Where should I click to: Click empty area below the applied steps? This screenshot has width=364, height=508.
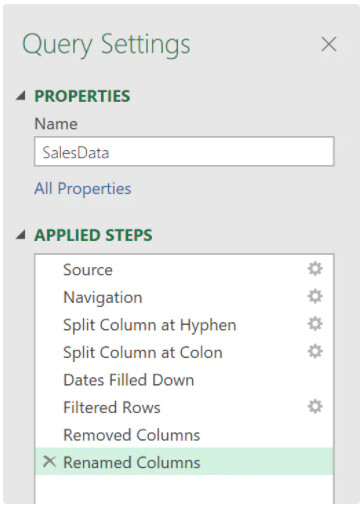click(x=184, y=489)
